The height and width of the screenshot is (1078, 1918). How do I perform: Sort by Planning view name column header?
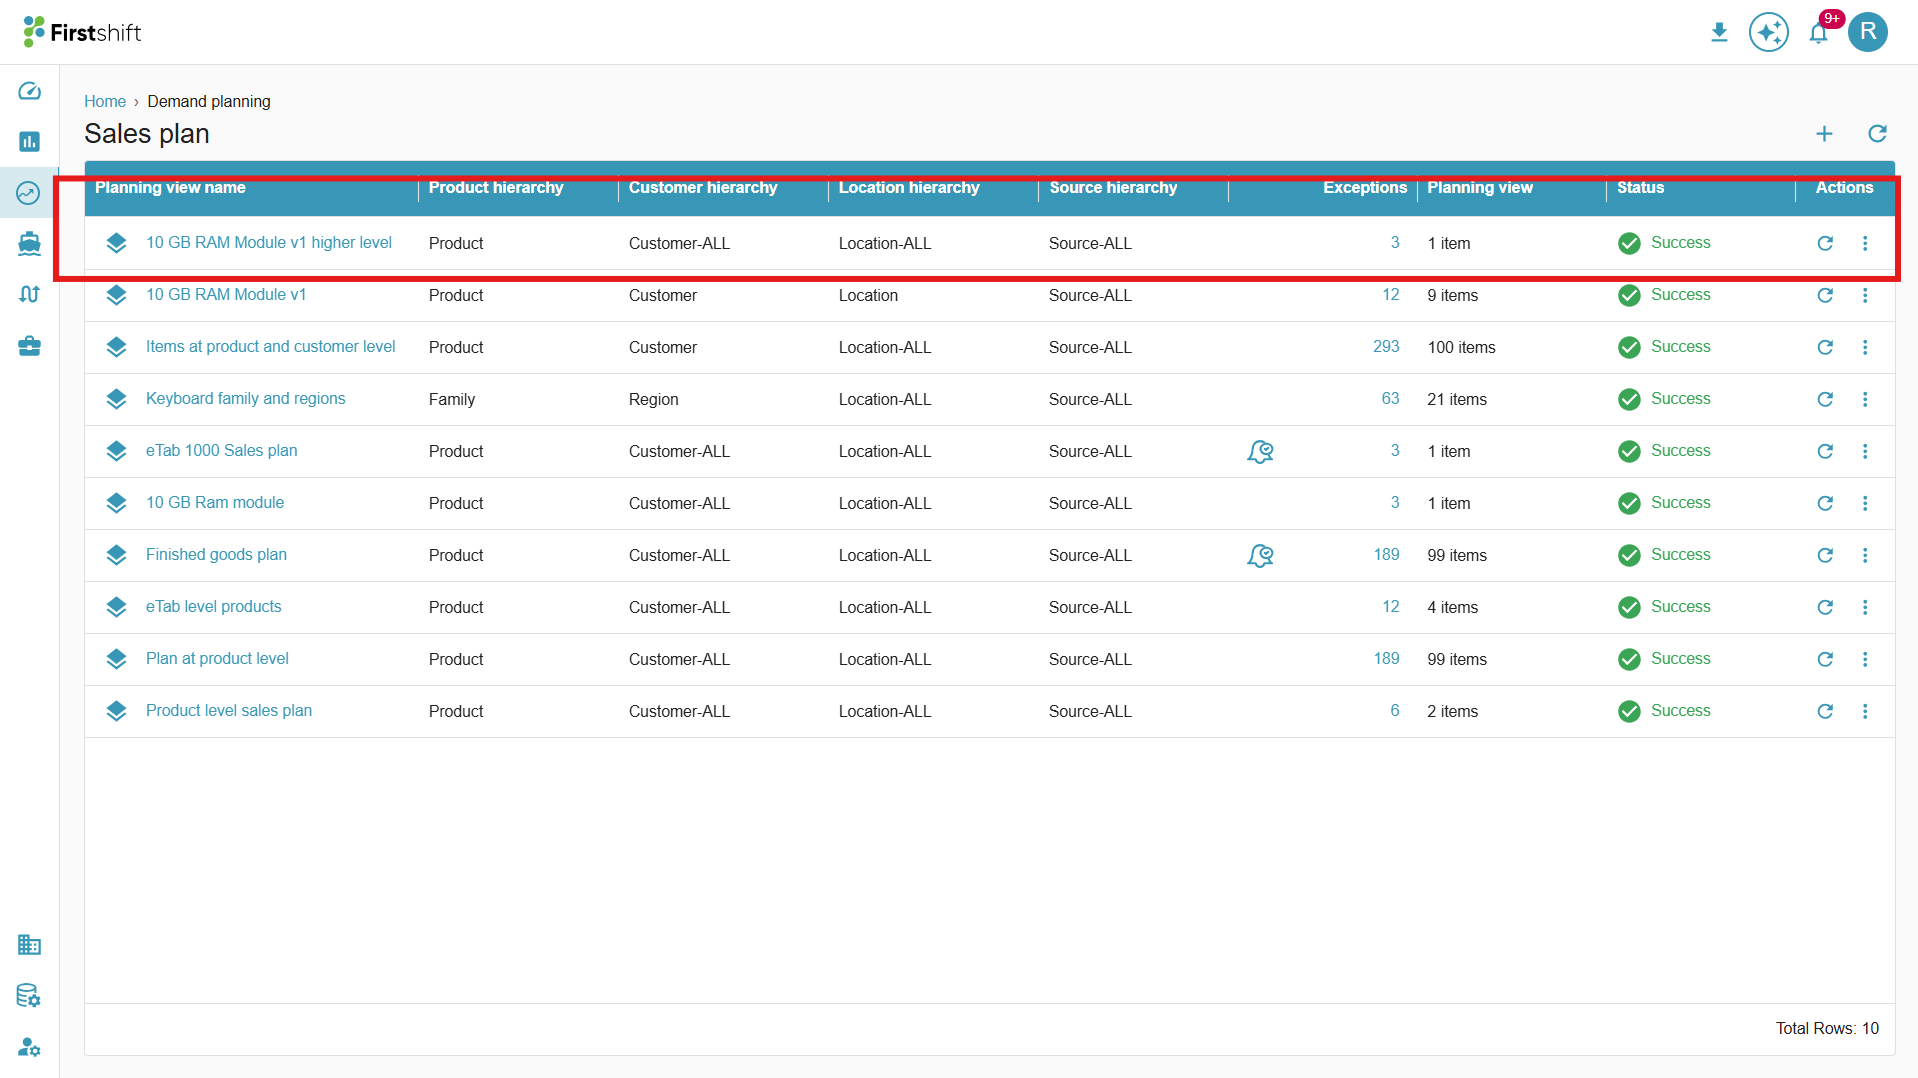coord(170,187)
